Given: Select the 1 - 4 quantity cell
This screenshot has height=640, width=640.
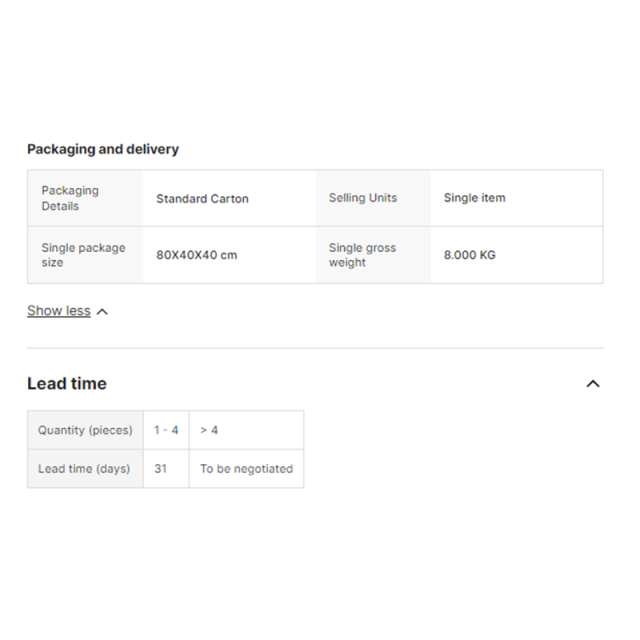Looking at the screenshot, I should pos(166,430).
